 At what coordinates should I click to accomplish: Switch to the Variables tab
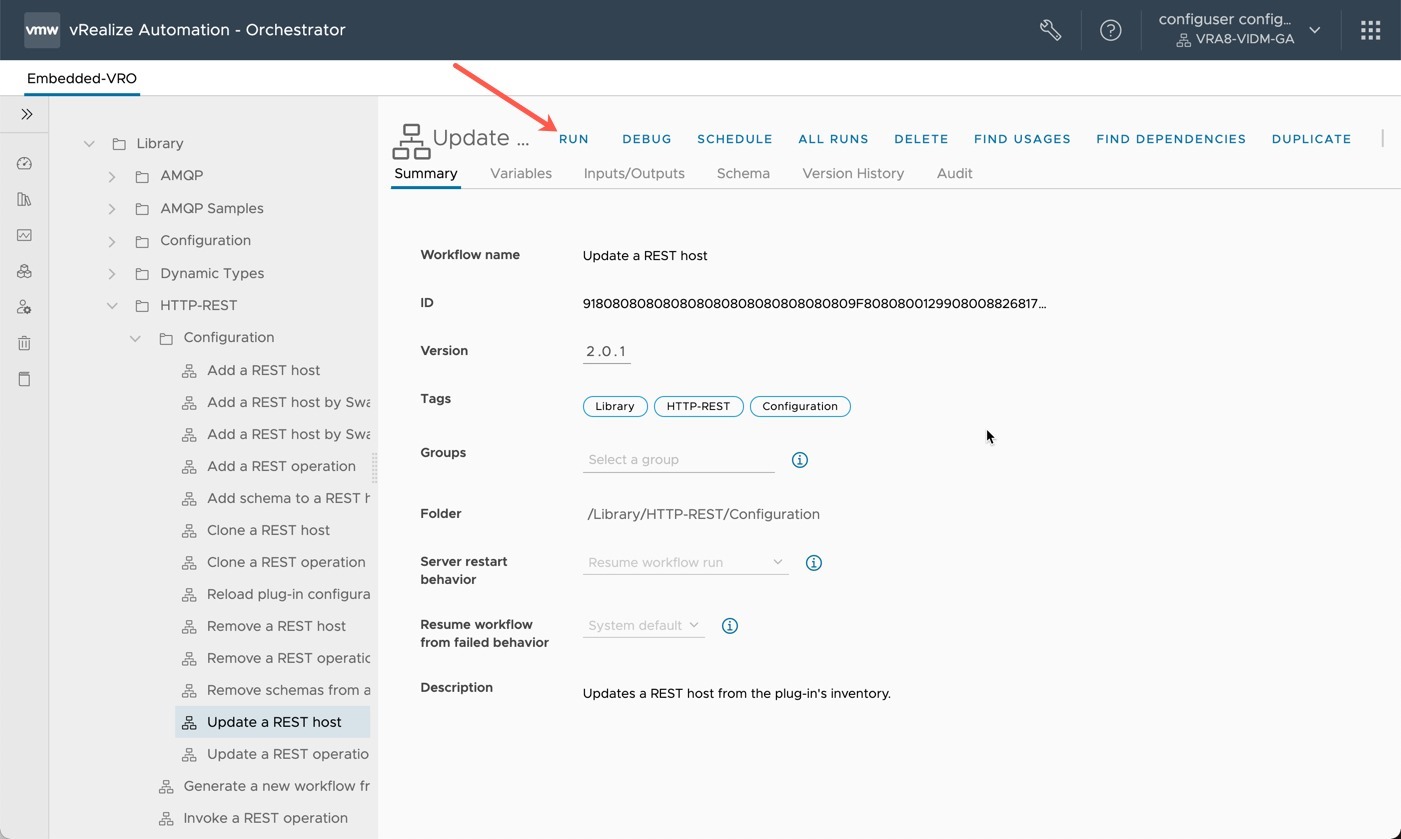point(521,173)
